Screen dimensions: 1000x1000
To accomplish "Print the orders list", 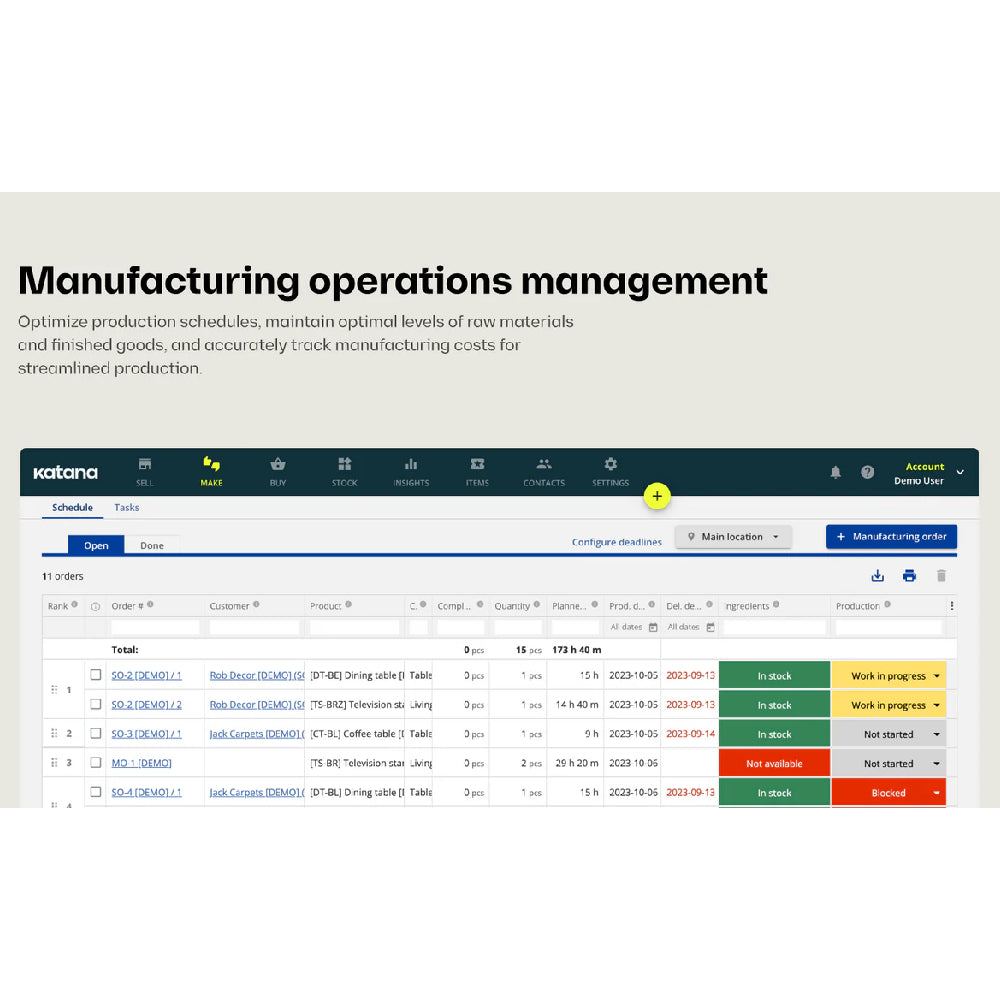I will click(x=909, y=576).
